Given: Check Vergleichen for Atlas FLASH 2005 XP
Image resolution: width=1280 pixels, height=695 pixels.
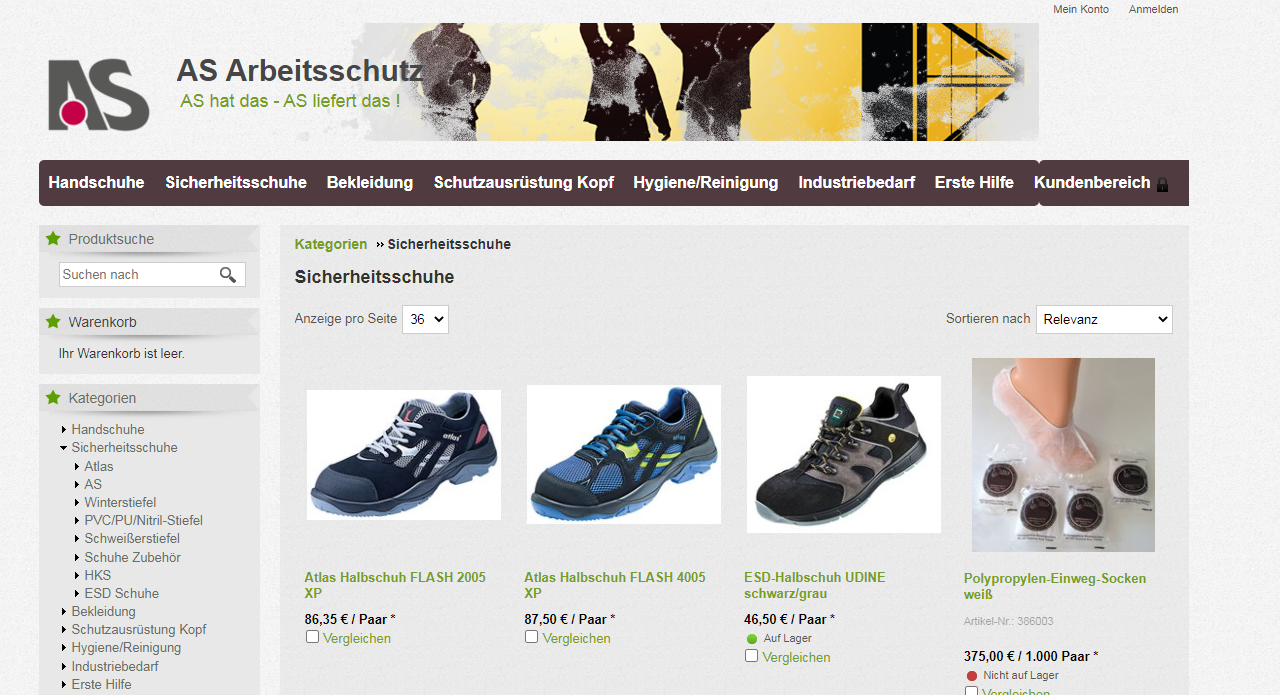Looking at the screenshot, I should click(x=312, y=637).
